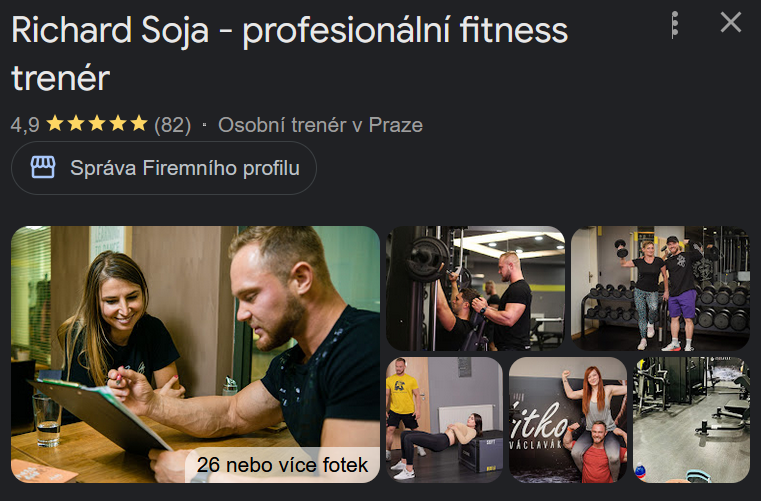Close the business profile panel
Image resolution: width=761 pixels, height=501 pixels.
(730, 23)
